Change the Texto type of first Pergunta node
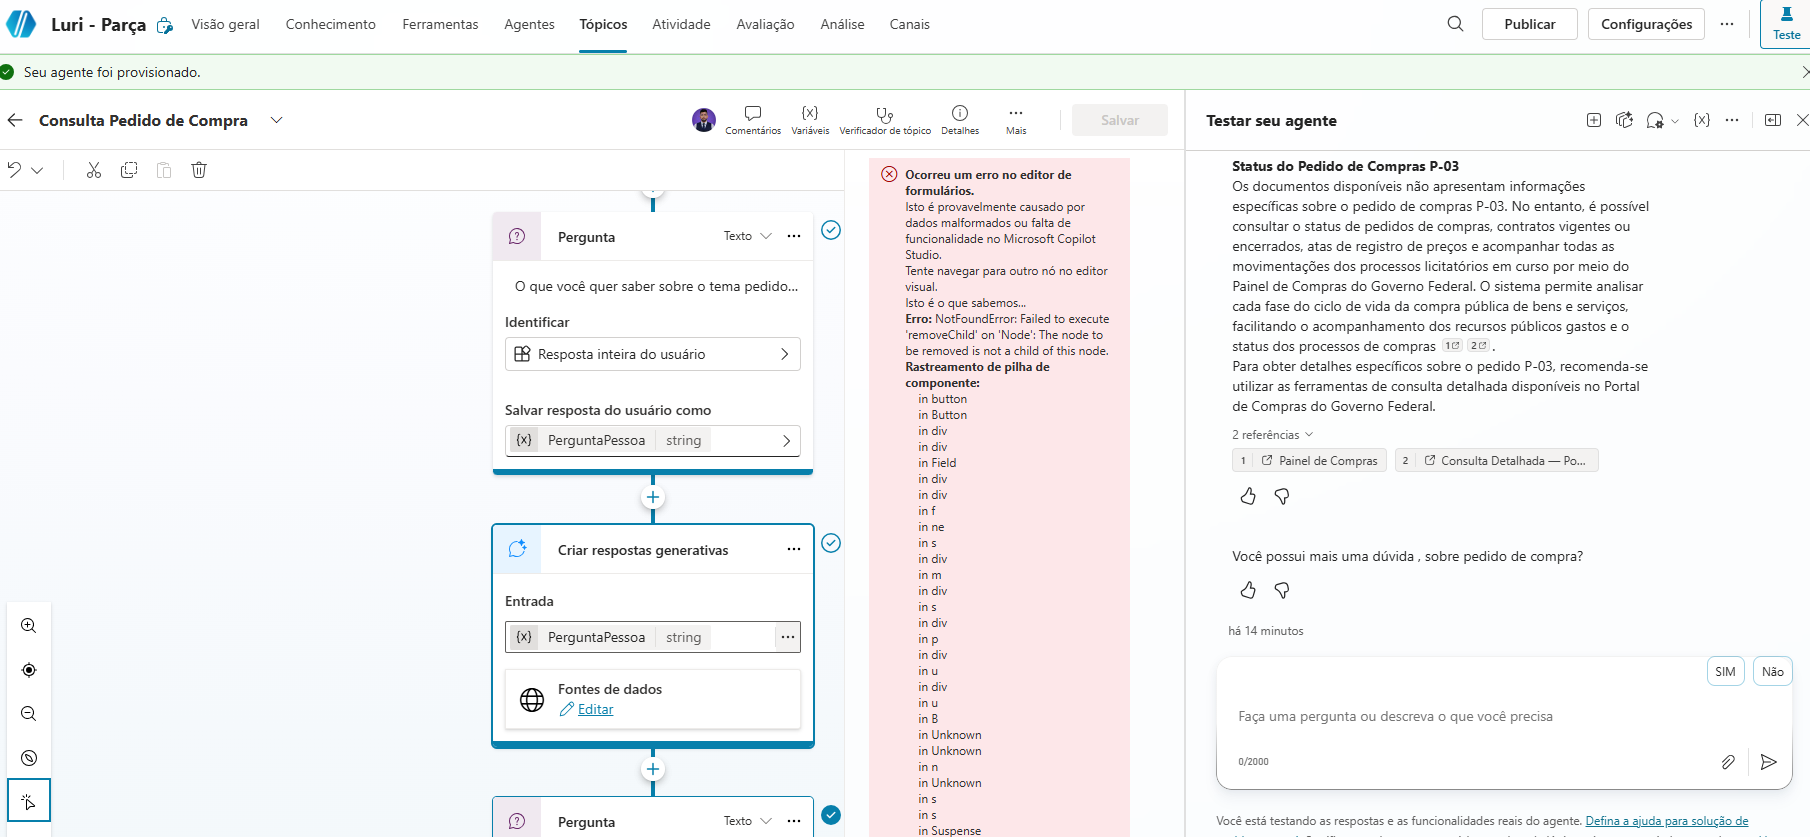This screenshot has width=1810, height=837. pos(748,236)
